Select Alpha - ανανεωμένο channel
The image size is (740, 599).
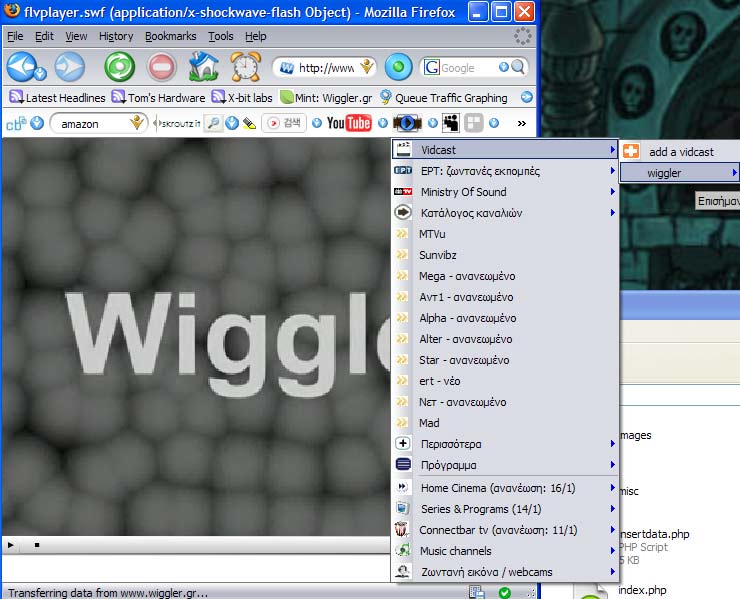(x=505, y=318)
